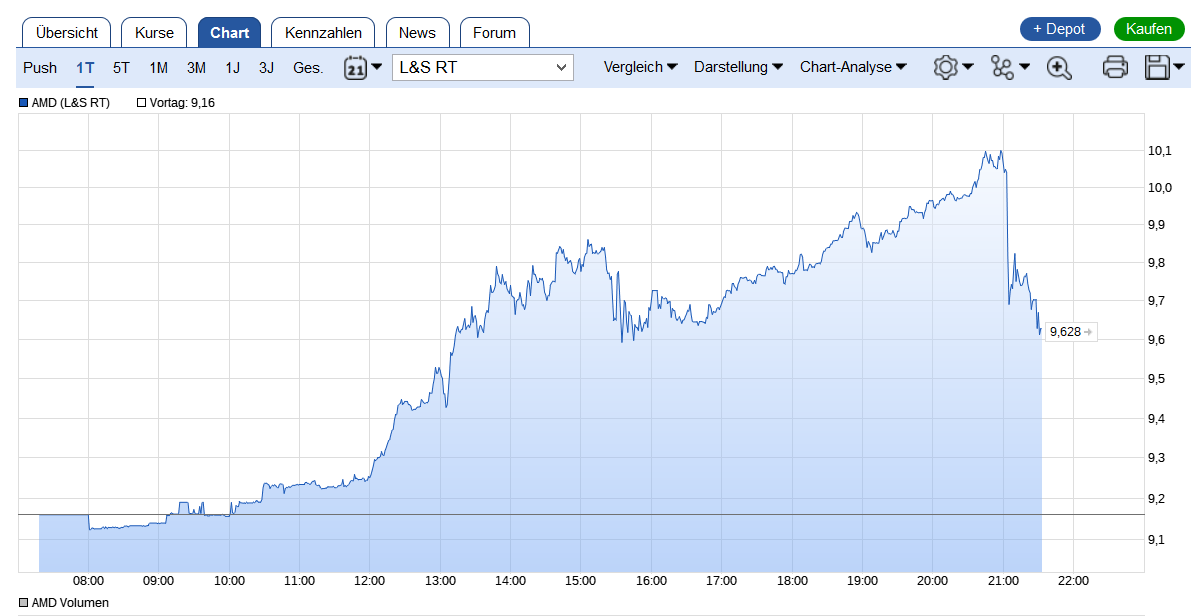The image size is (1197, 616).
Task: Click the Vortag legend square
Action: click(141, 102)
